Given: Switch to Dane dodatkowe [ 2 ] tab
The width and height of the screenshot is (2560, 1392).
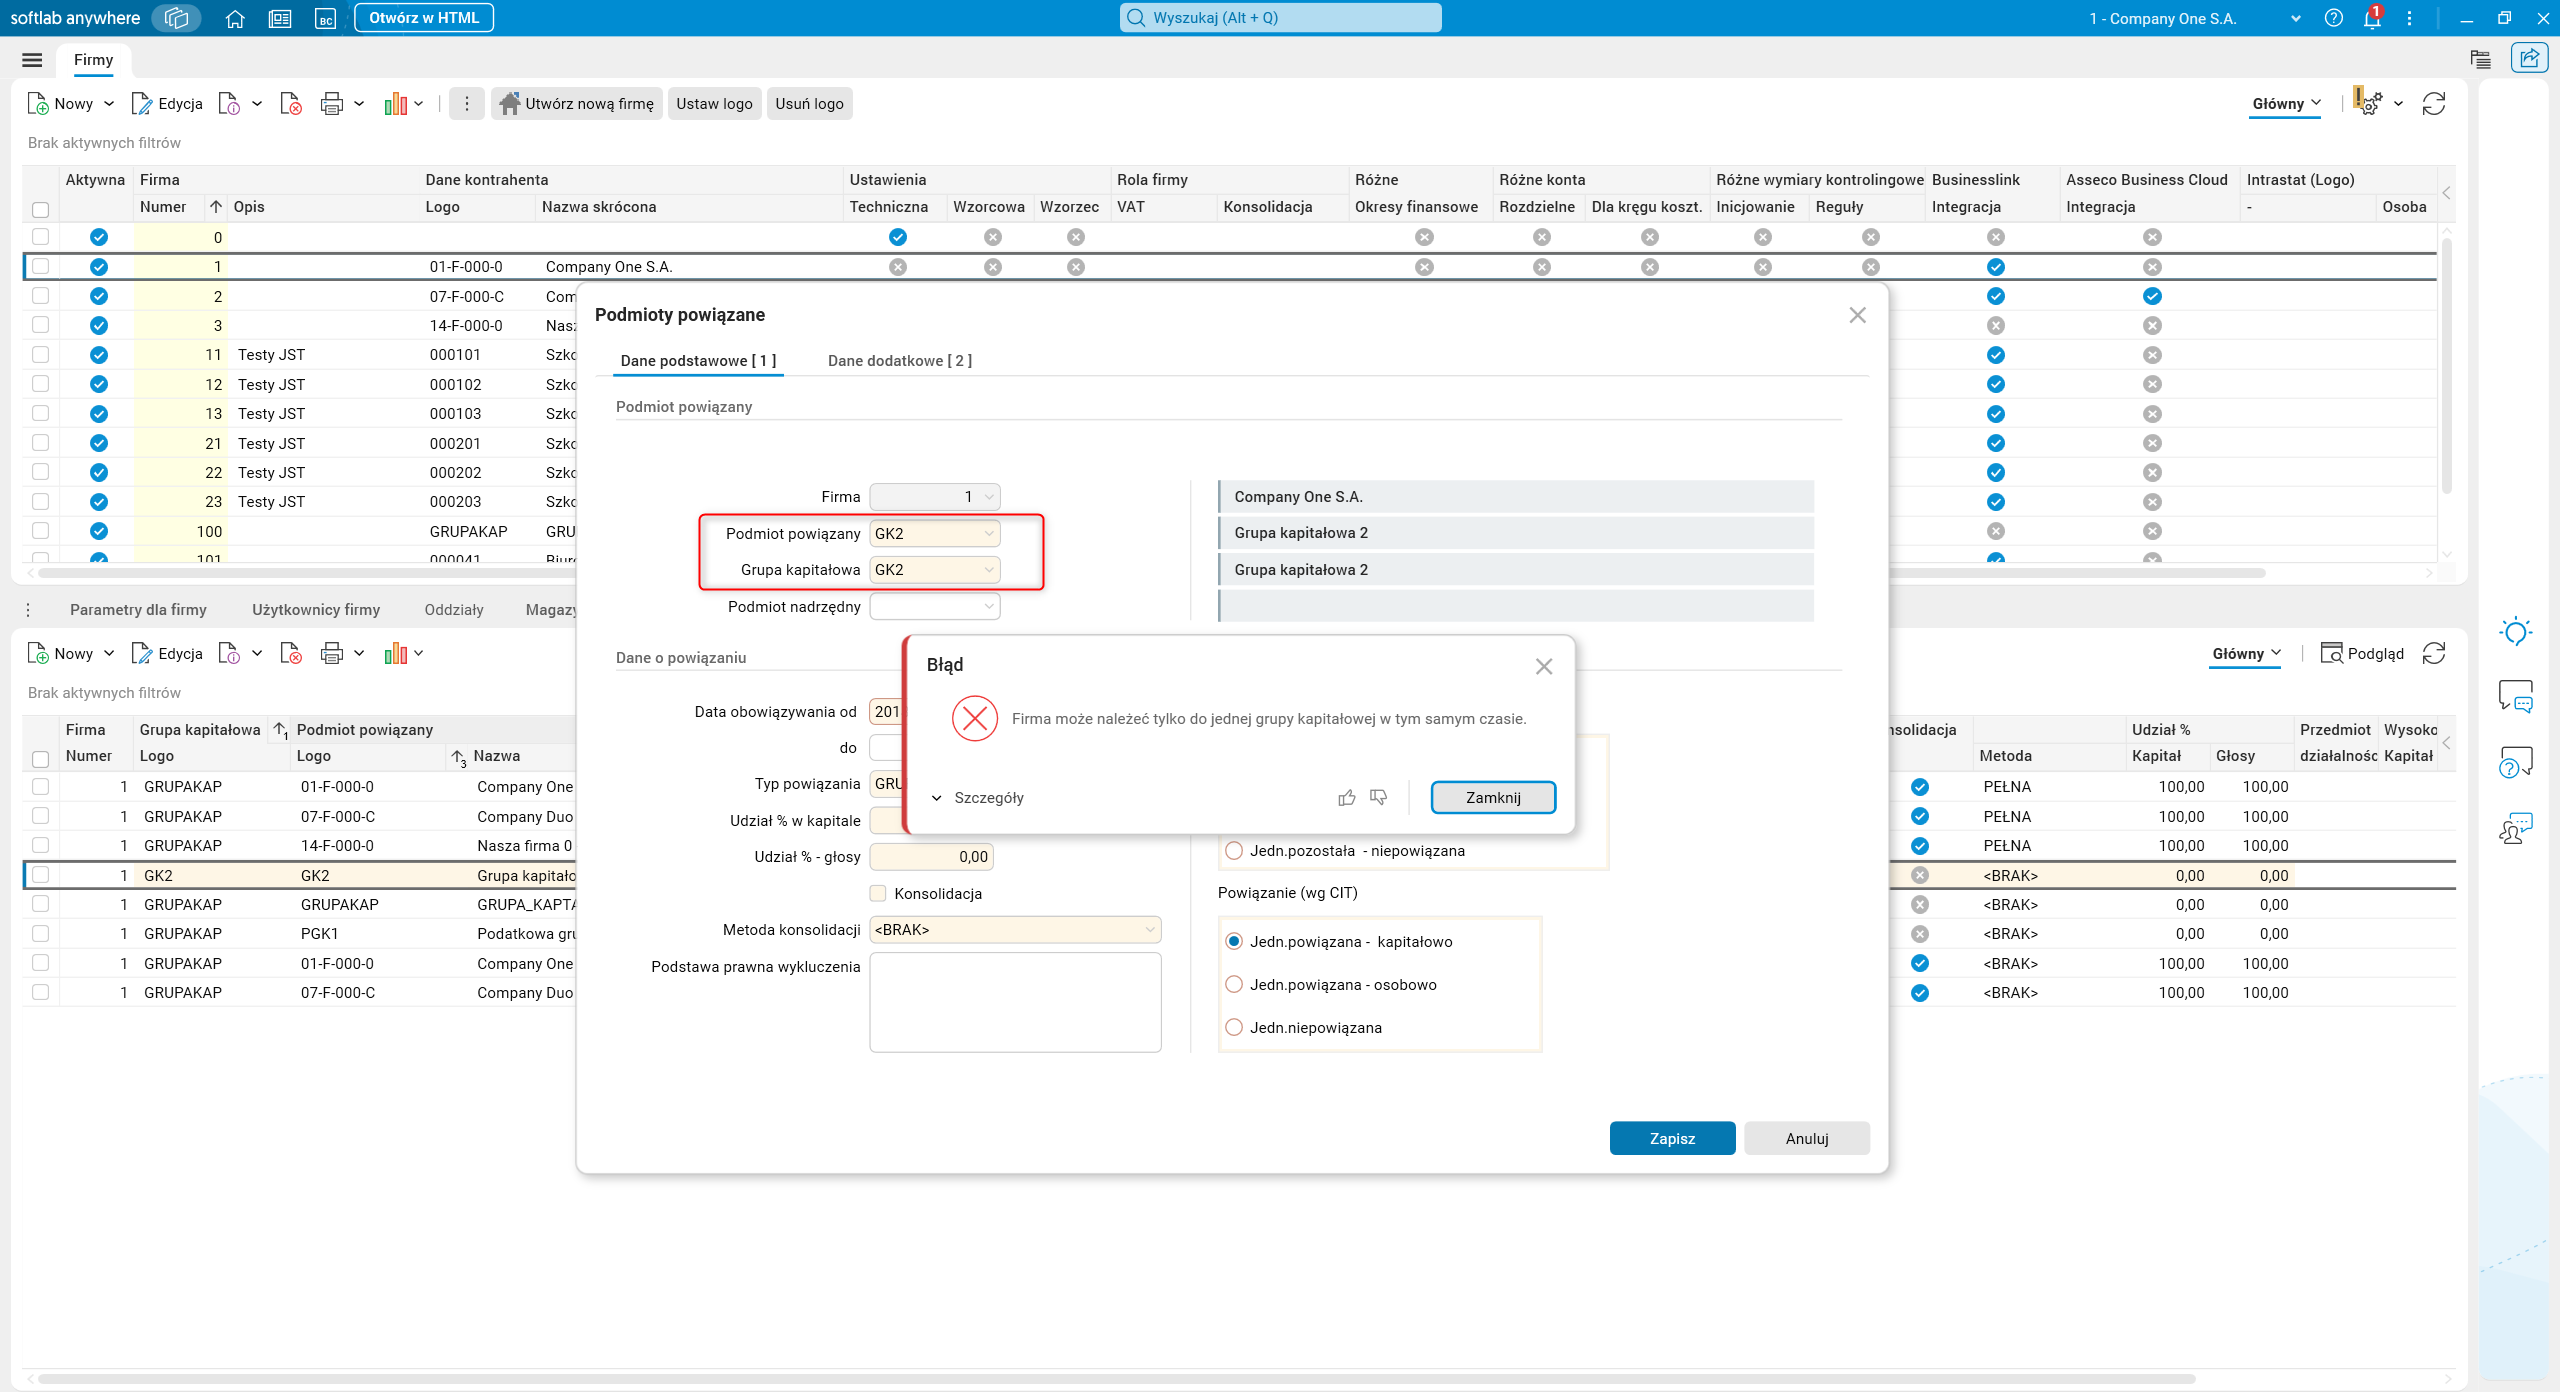Looking at the screenshot, I should (x=899, y=360).
